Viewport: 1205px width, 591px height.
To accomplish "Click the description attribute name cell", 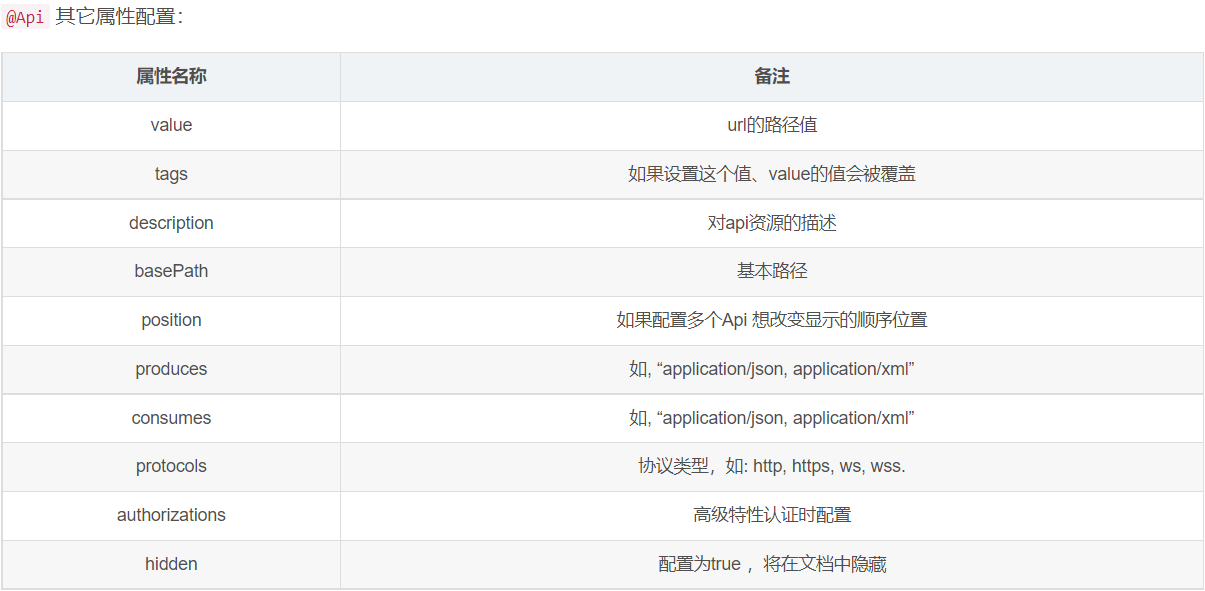I will pyautogui.click(x=171, y=223).
